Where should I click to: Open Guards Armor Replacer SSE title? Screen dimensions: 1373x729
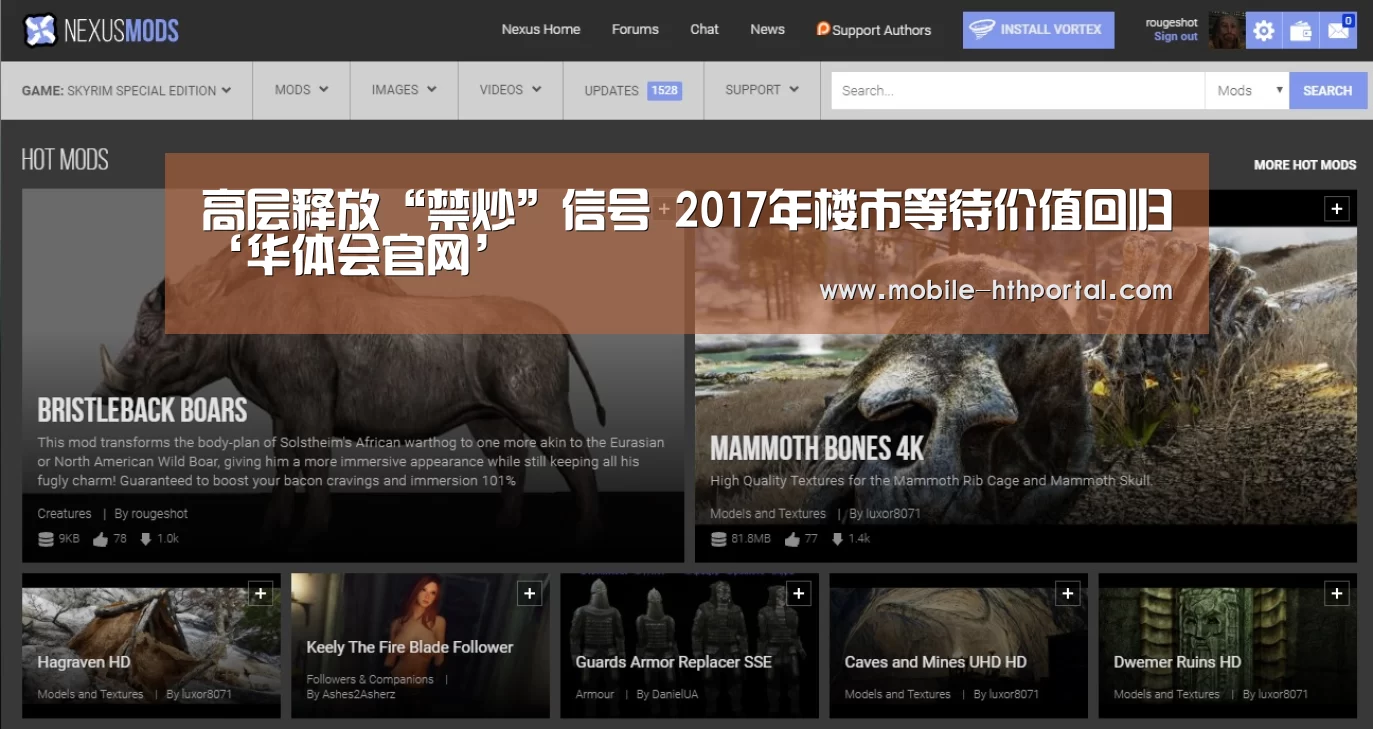tap(674, 662)
